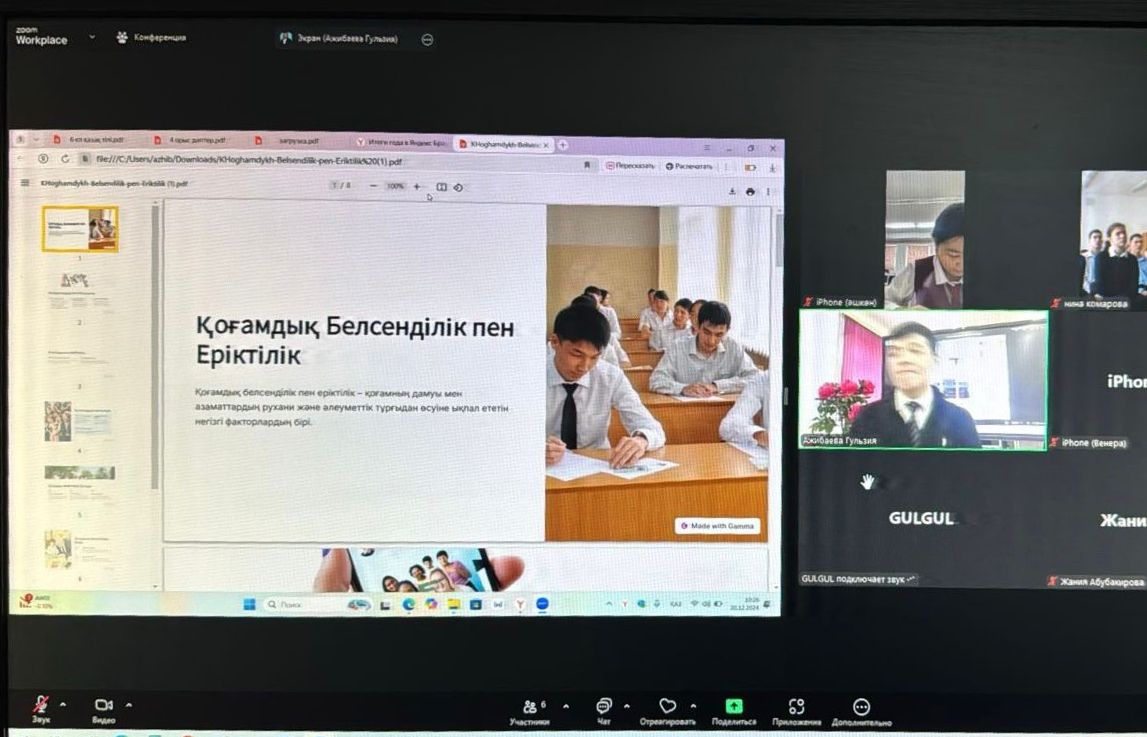Close the KHoghamdykh-Belsendilik PDF tab
1147x737 pixels.
546,145
